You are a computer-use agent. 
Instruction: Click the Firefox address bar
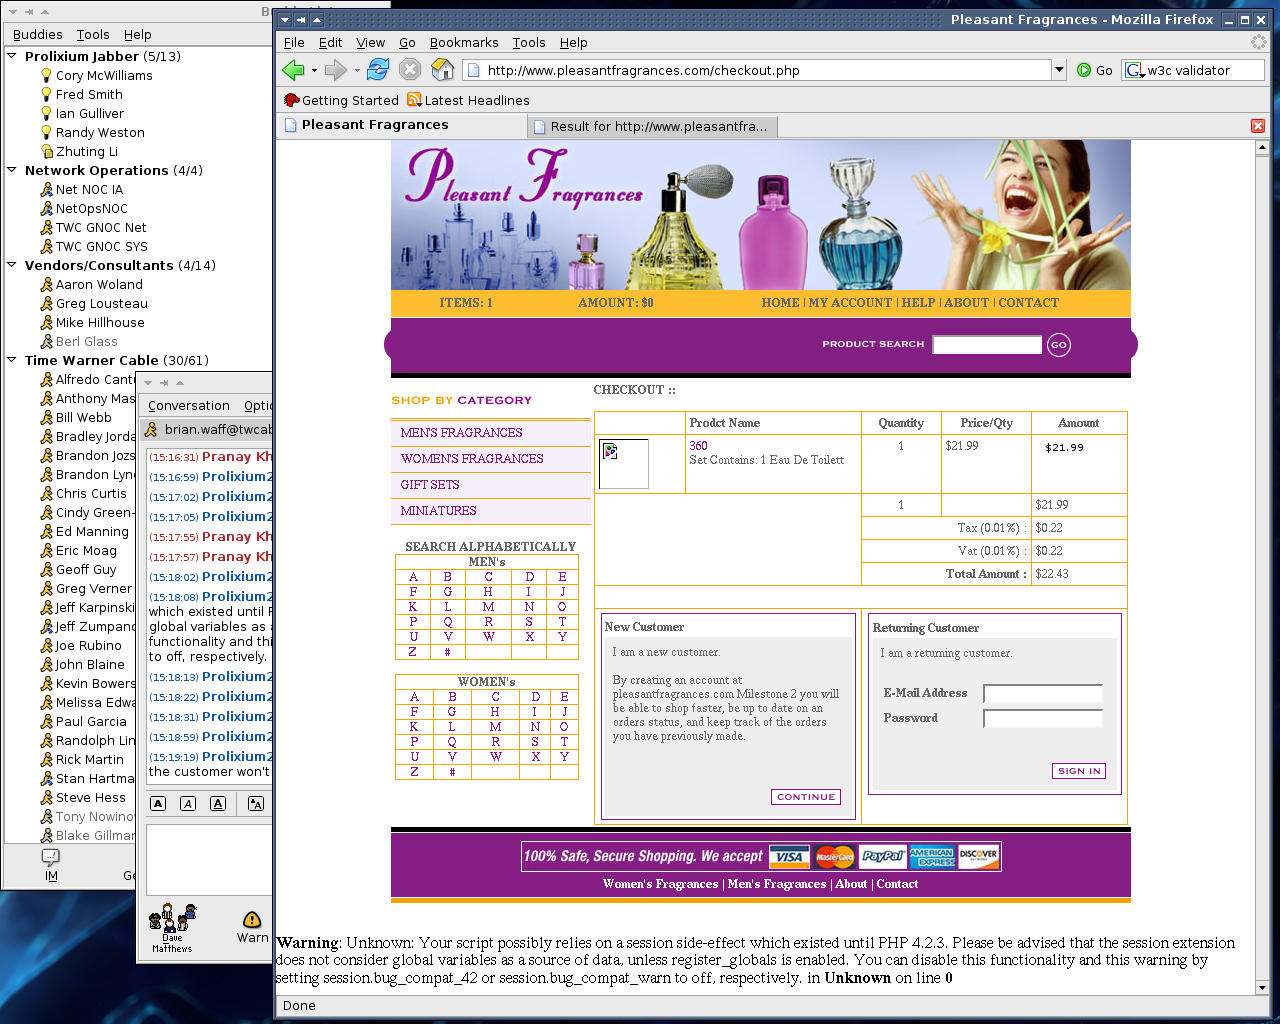coord(758,70)
